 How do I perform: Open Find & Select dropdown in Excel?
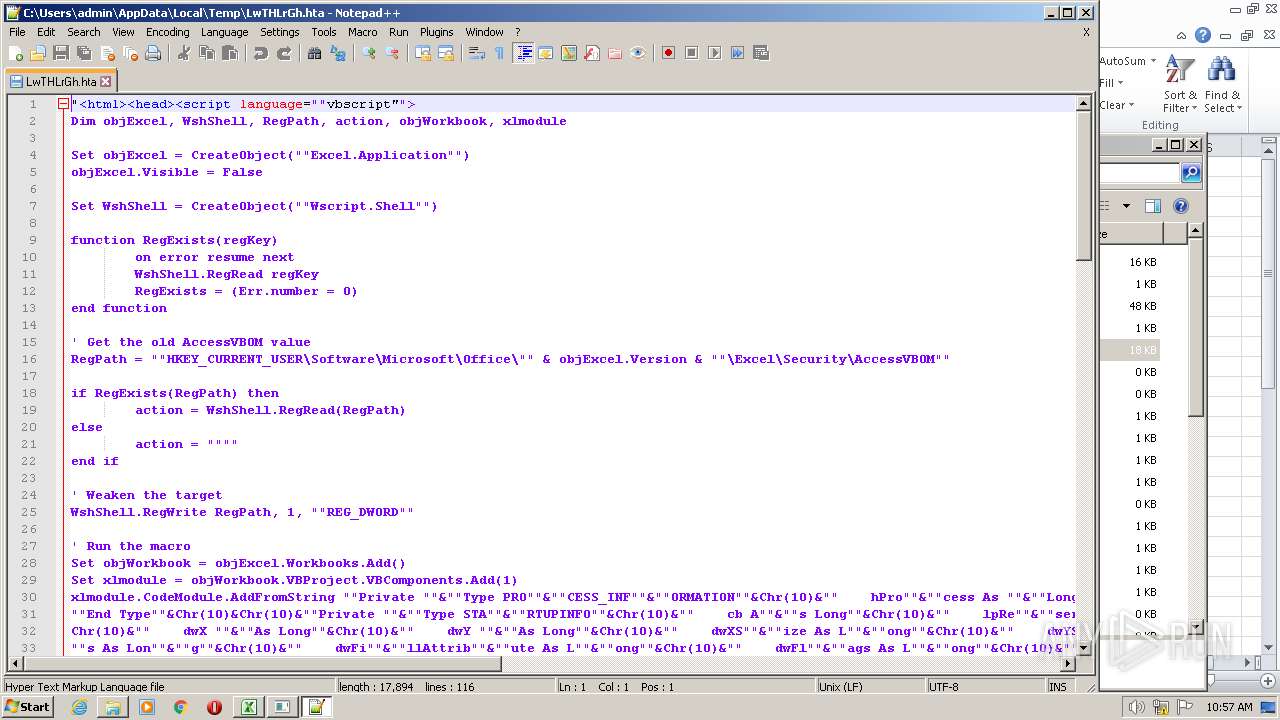tap(1222, 84)
